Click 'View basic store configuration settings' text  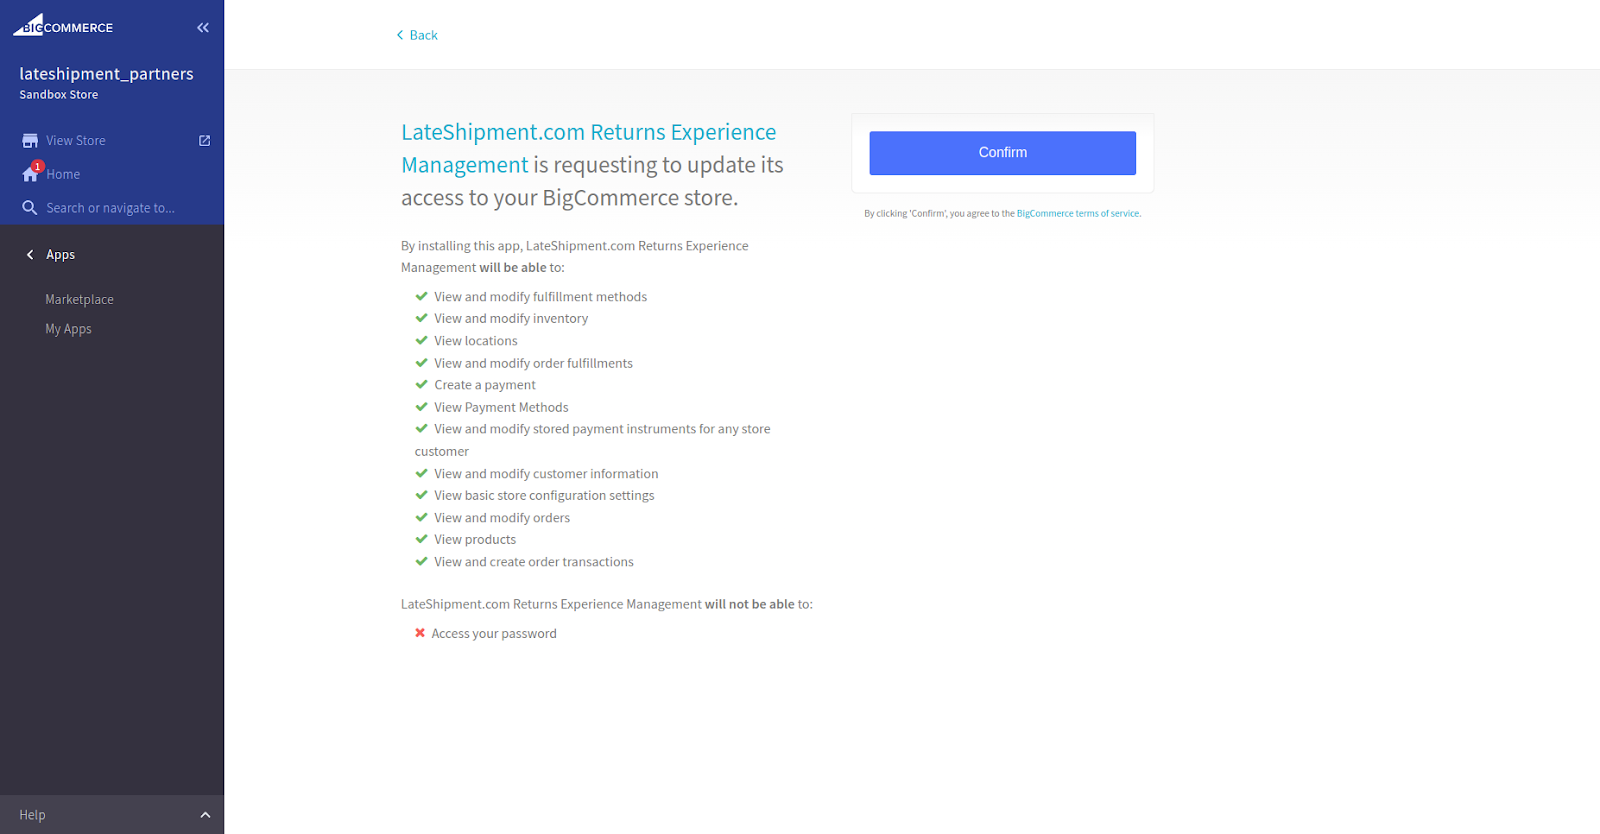[x=544, y=496]
